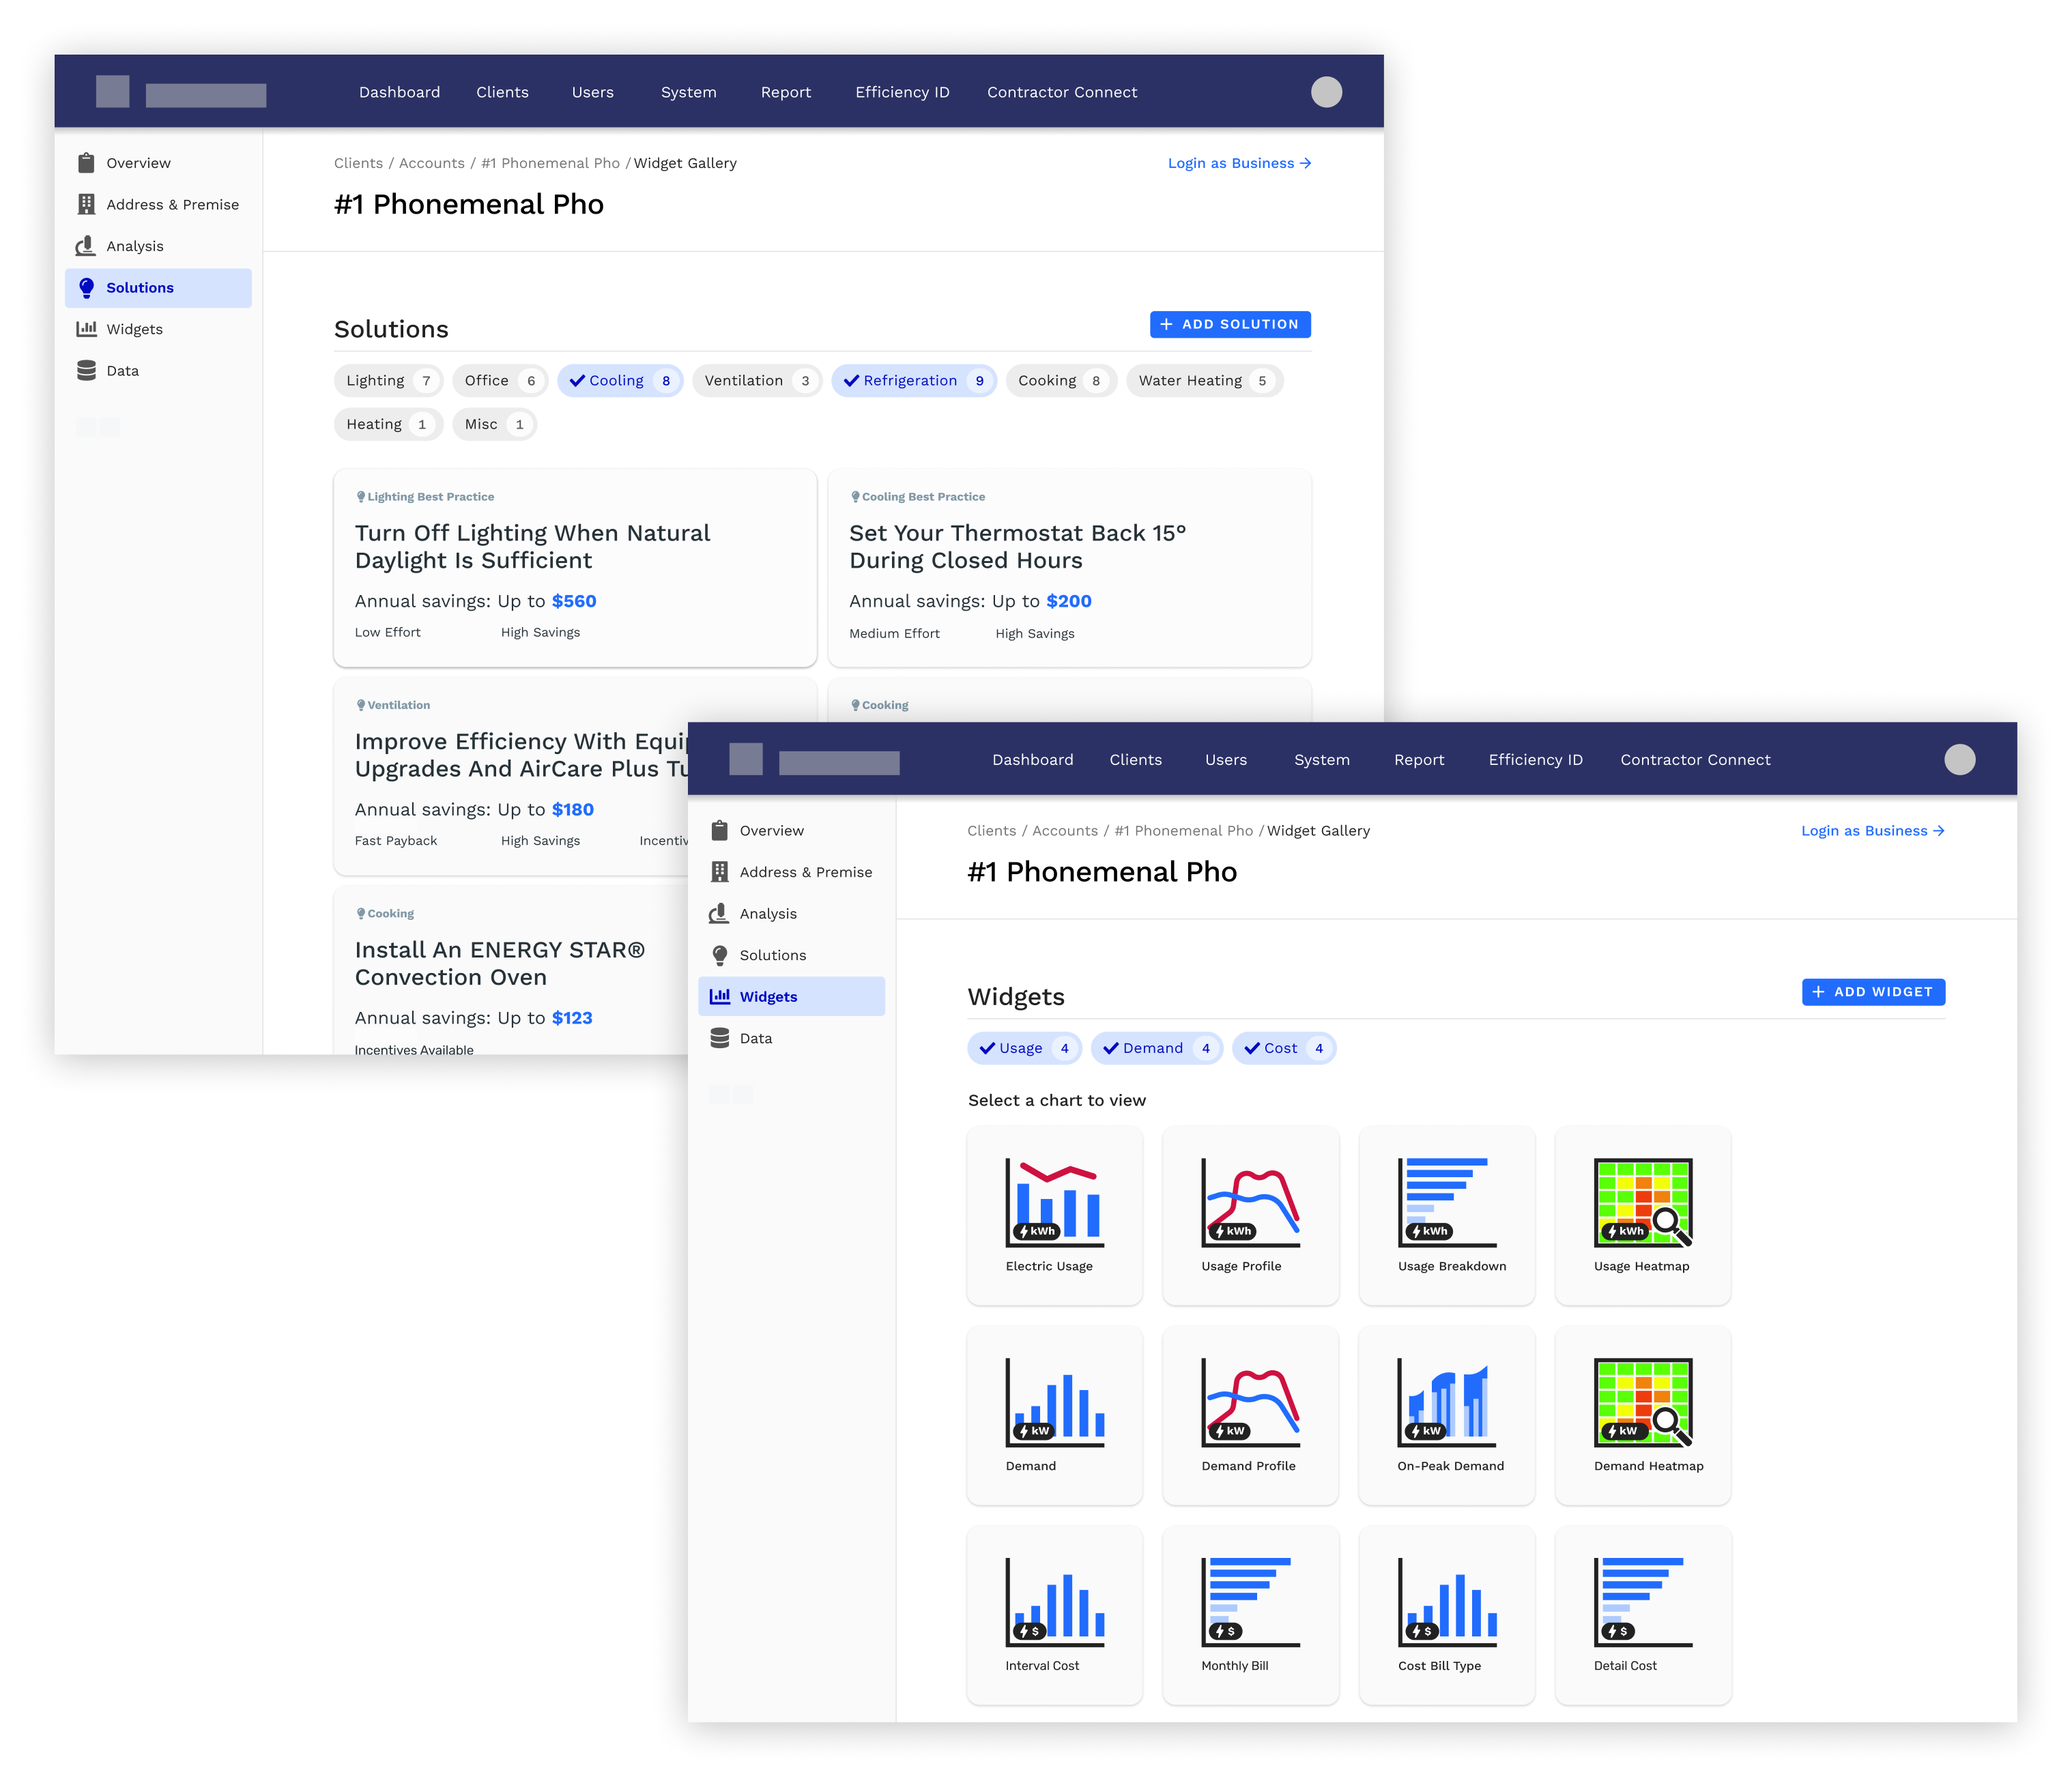The height and width of the screenshot is (1777, 2072).
Task: Click the Add Widget button
Action: click(1873, 992)
